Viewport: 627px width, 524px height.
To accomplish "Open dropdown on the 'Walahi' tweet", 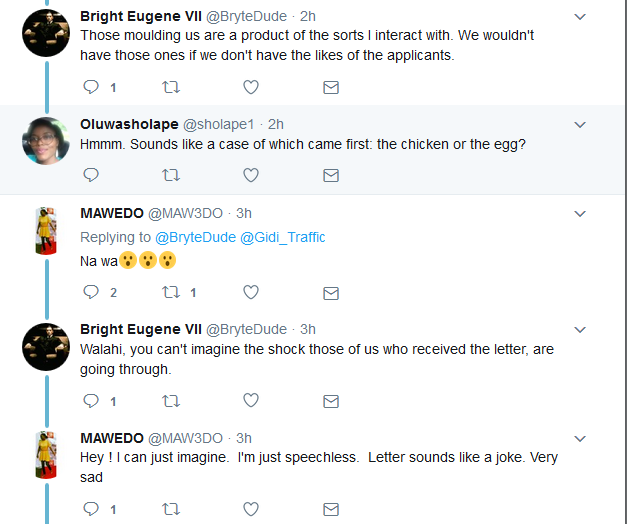I will [580, 329].
